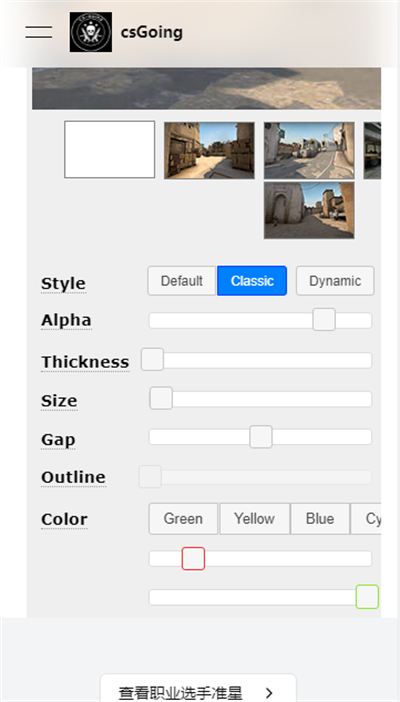Select the Dynamic crosshair style
This screenshot has width=400, height=702.
click(x=335, y=281)
